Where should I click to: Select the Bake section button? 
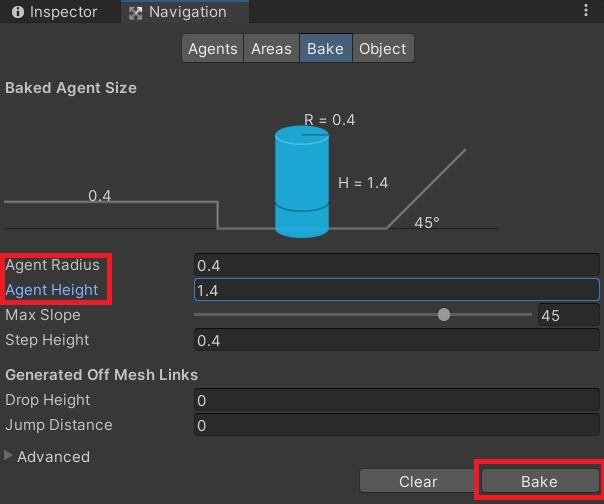click(325, 49)
